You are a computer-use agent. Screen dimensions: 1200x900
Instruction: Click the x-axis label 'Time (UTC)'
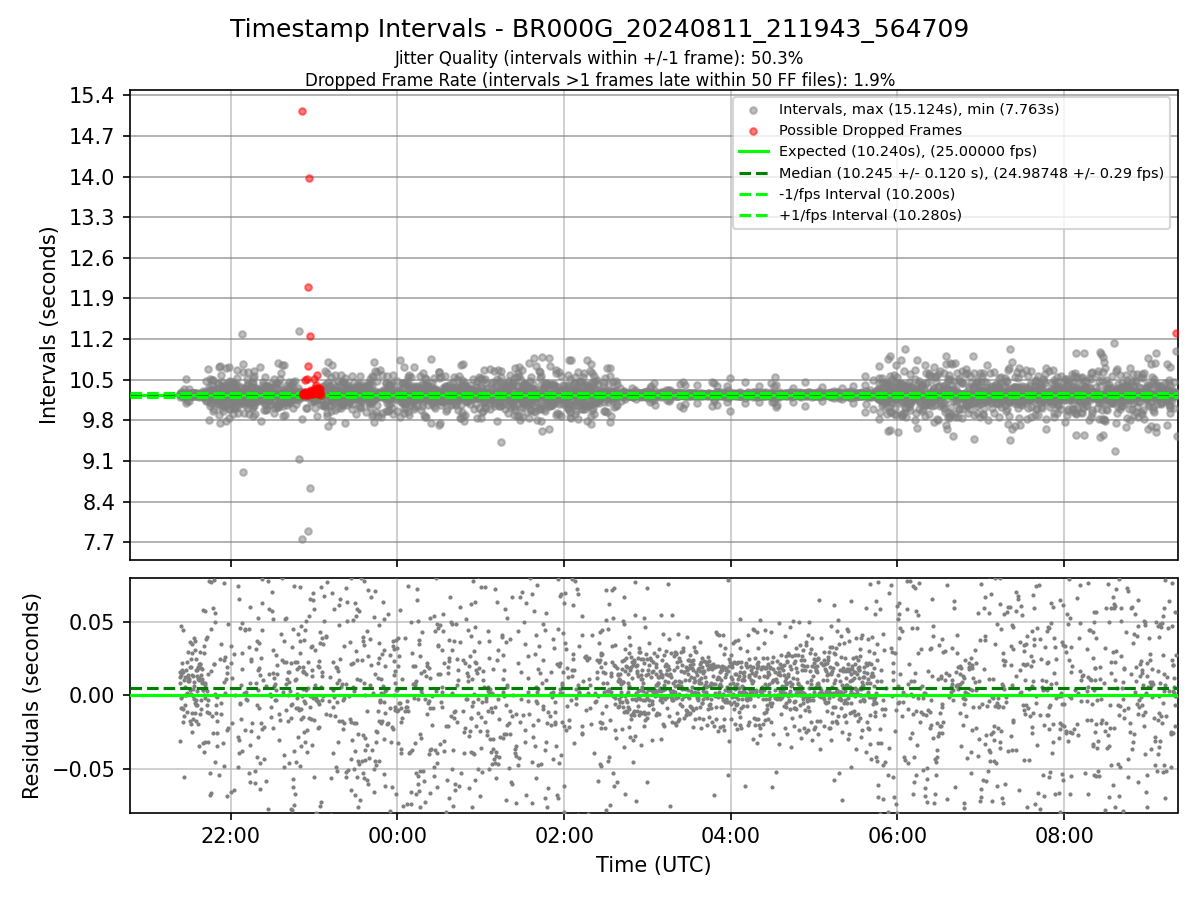[653, 865]
